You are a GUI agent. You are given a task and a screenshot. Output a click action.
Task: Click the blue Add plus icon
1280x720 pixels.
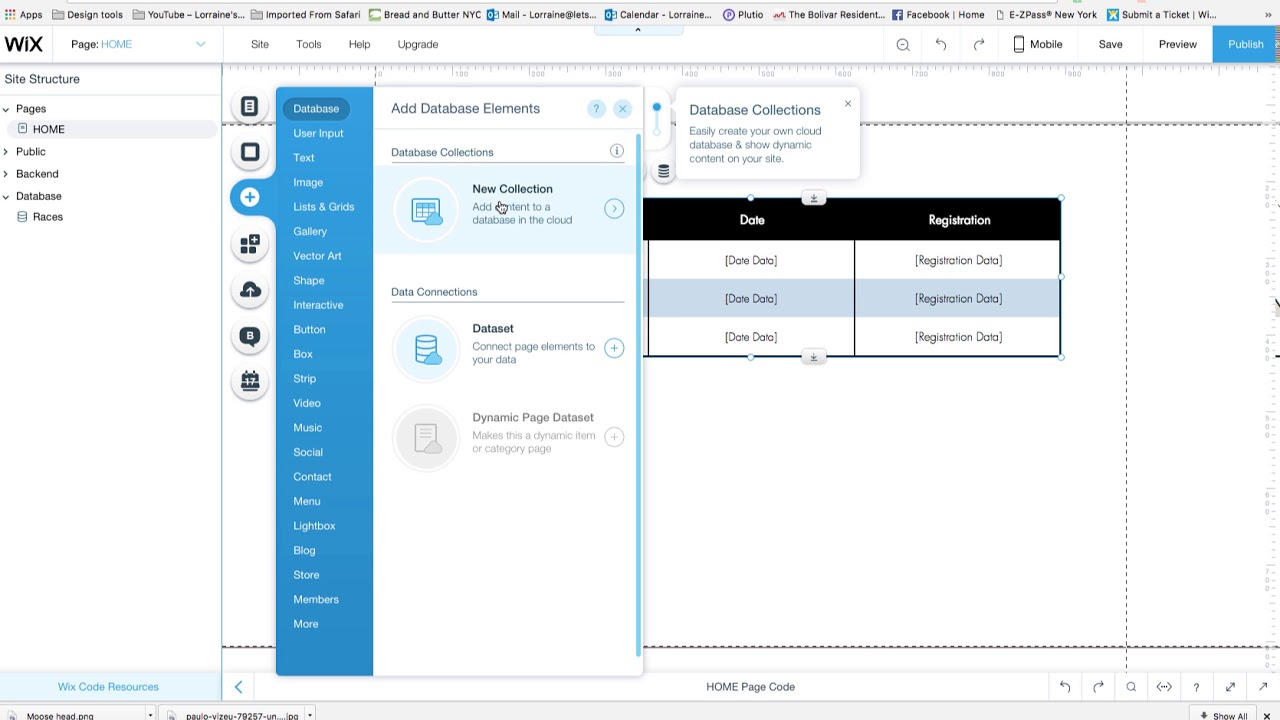[x=250, y=197]
